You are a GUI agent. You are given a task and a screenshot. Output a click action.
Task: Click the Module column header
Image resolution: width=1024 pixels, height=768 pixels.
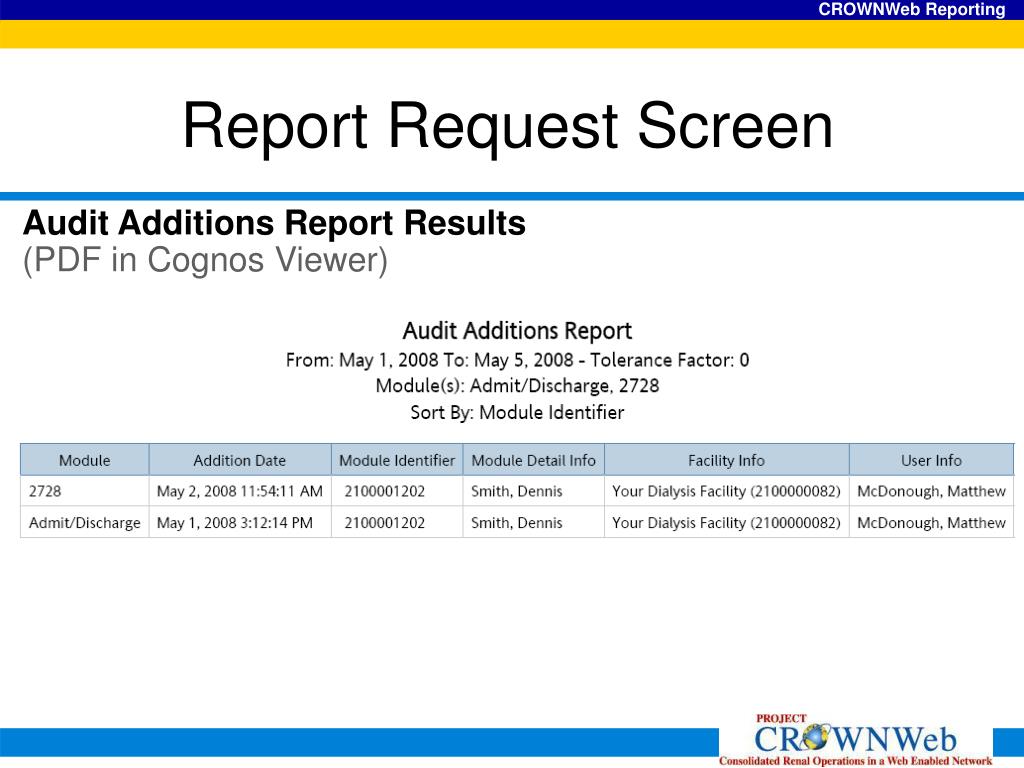[x=85, y=460]
